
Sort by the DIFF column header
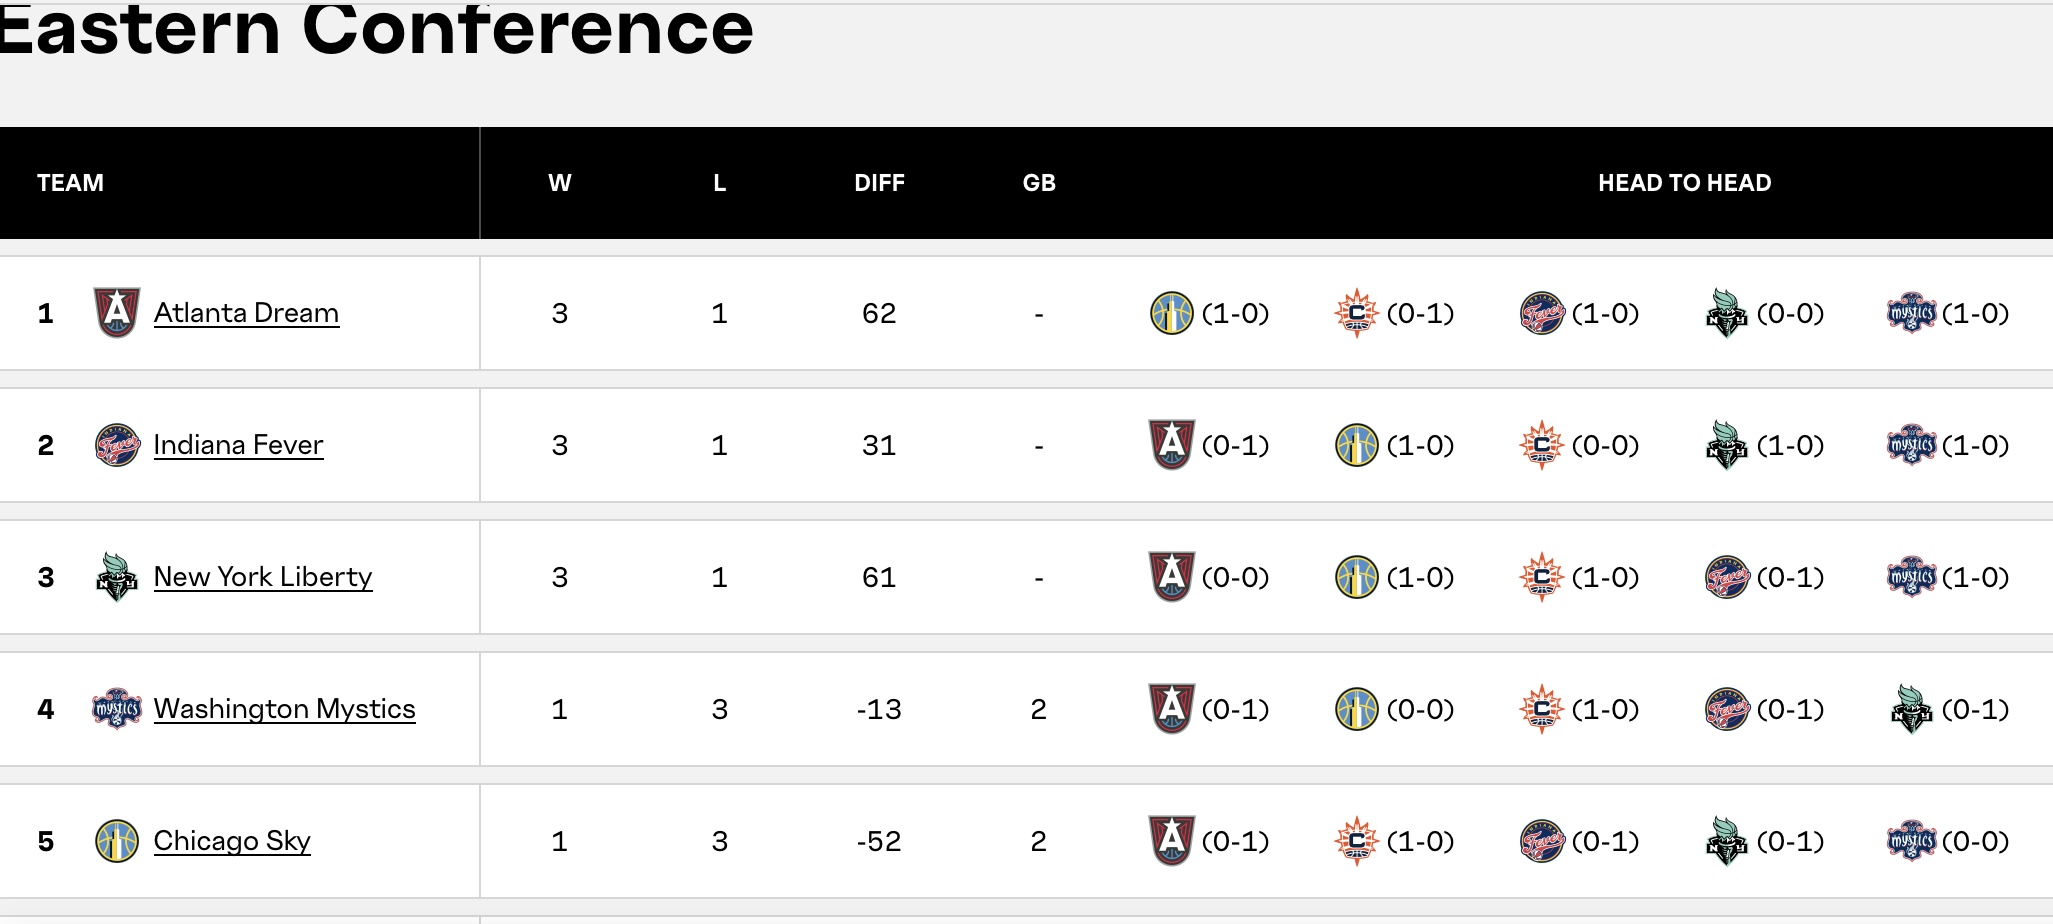click(x=879, y=183)
